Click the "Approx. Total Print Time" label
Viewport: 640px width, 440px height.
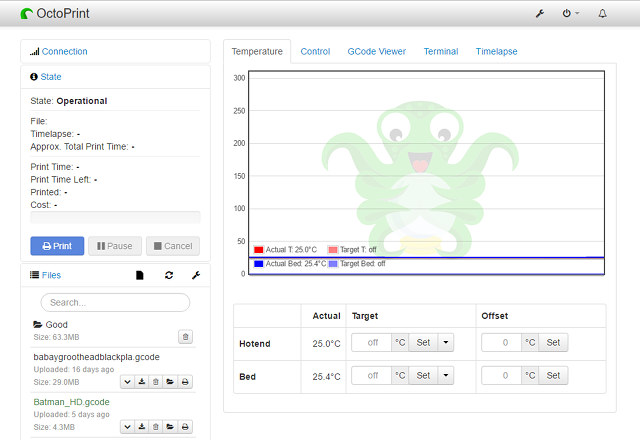click(x=79, y=147)
